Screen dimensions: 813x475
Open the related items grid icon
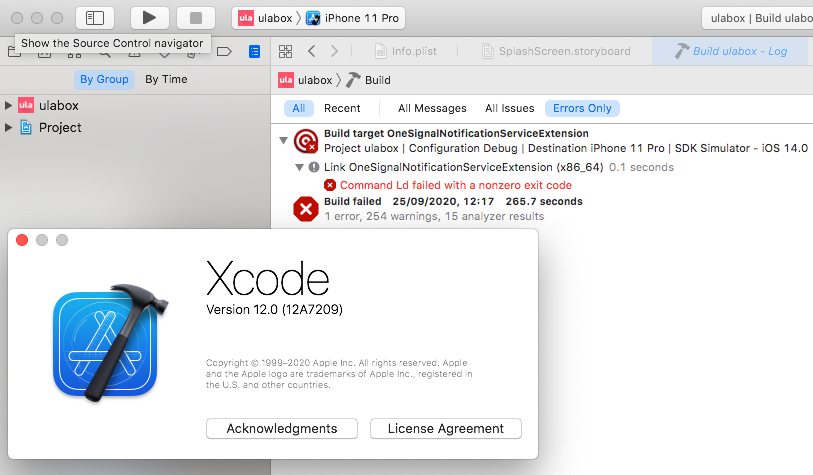point(286,51)
